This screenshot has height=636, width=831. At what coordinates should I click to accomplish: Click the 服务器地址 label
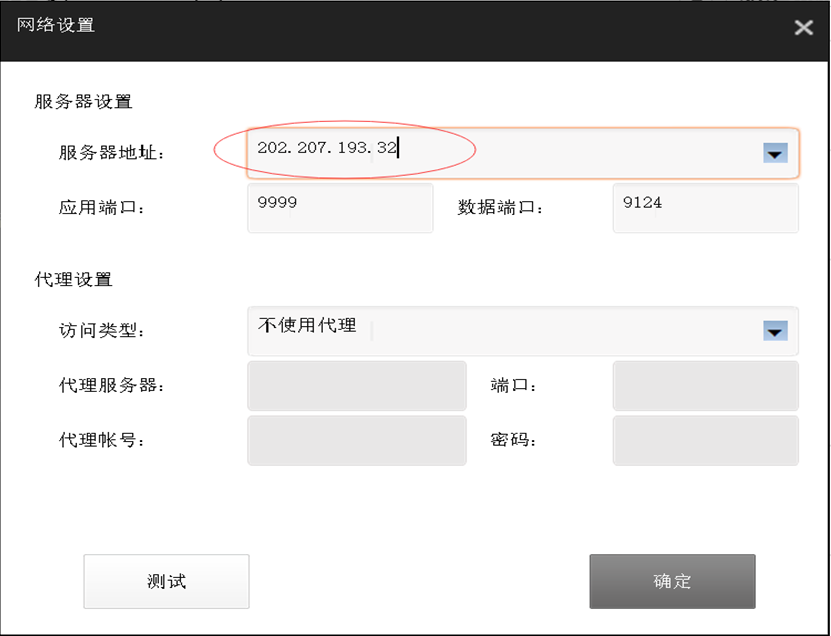point(111,153)
